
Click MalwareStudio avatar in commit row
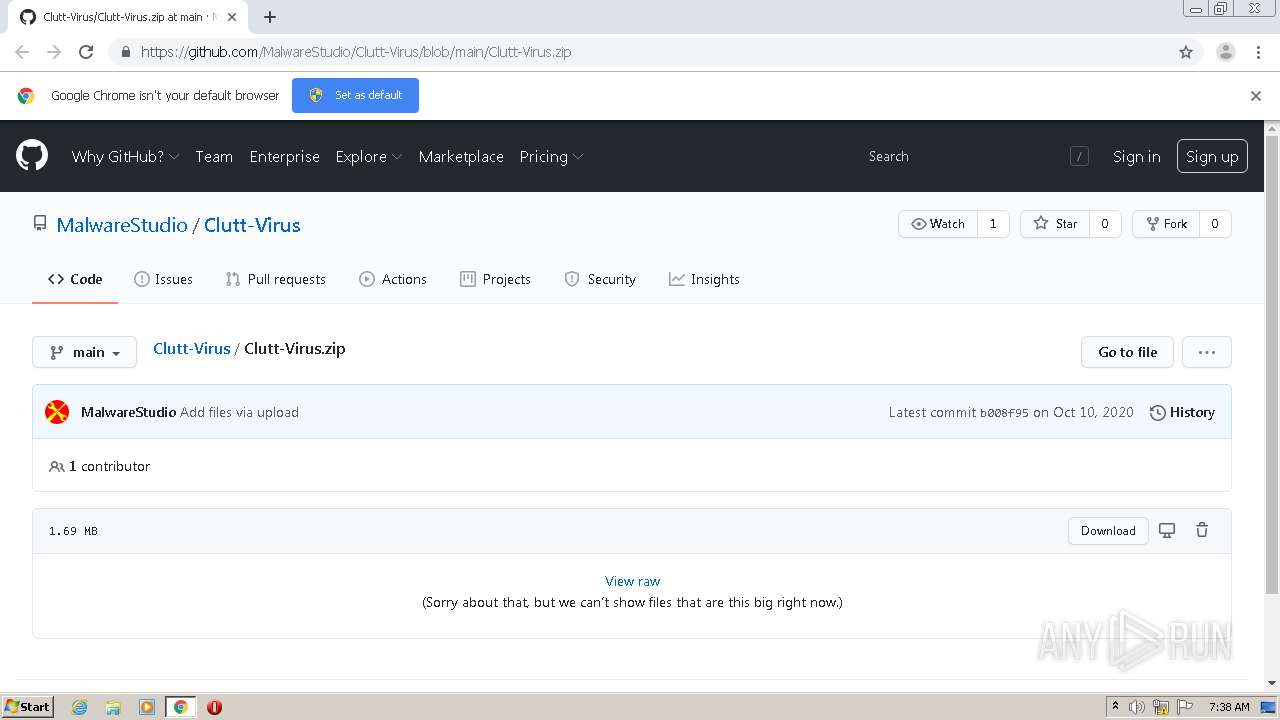pos(57,412)
